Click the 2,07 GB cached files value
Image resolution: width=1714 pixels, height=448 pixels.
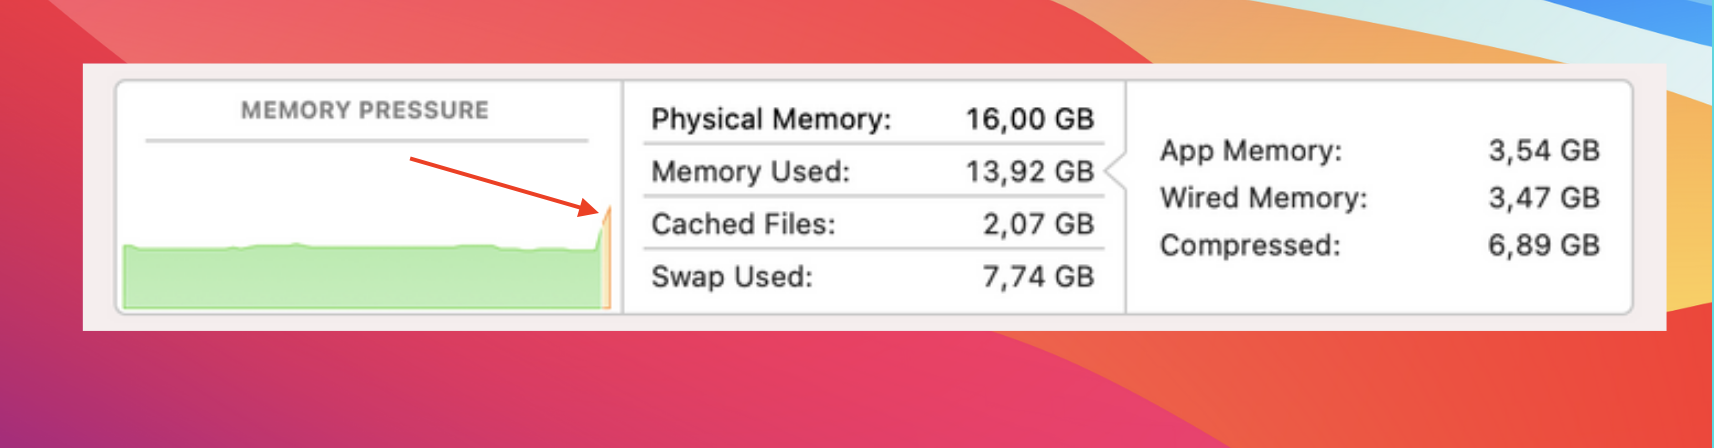[x=1038, y=224]
